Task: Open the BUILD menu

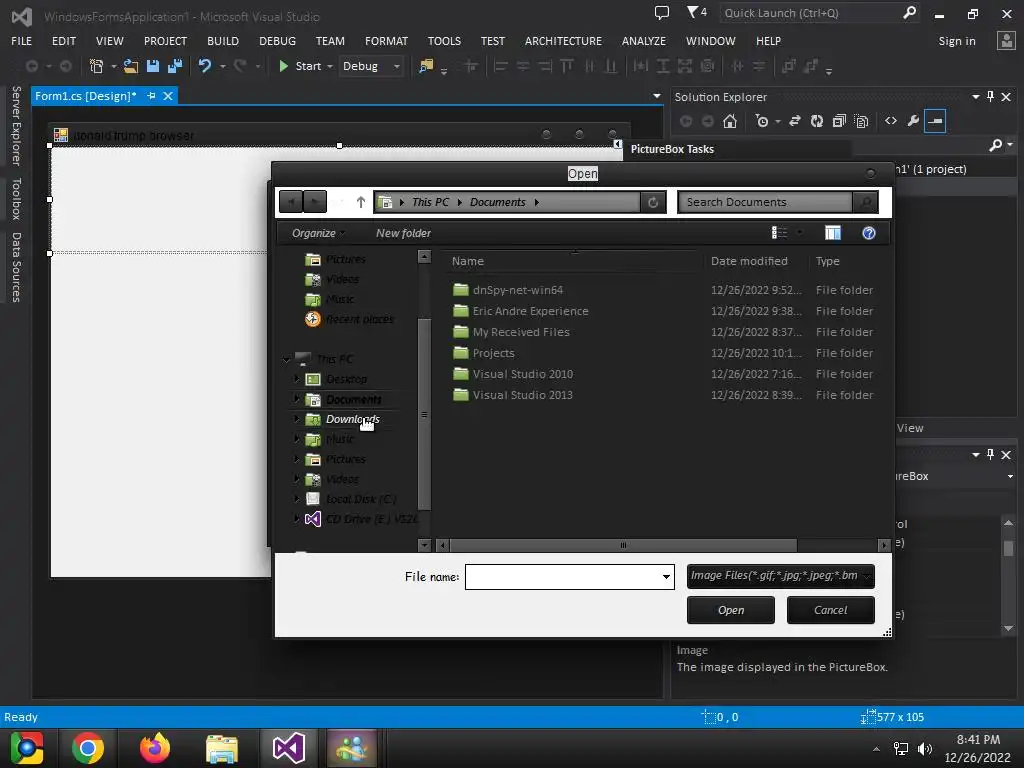Action: coord(223,41)
